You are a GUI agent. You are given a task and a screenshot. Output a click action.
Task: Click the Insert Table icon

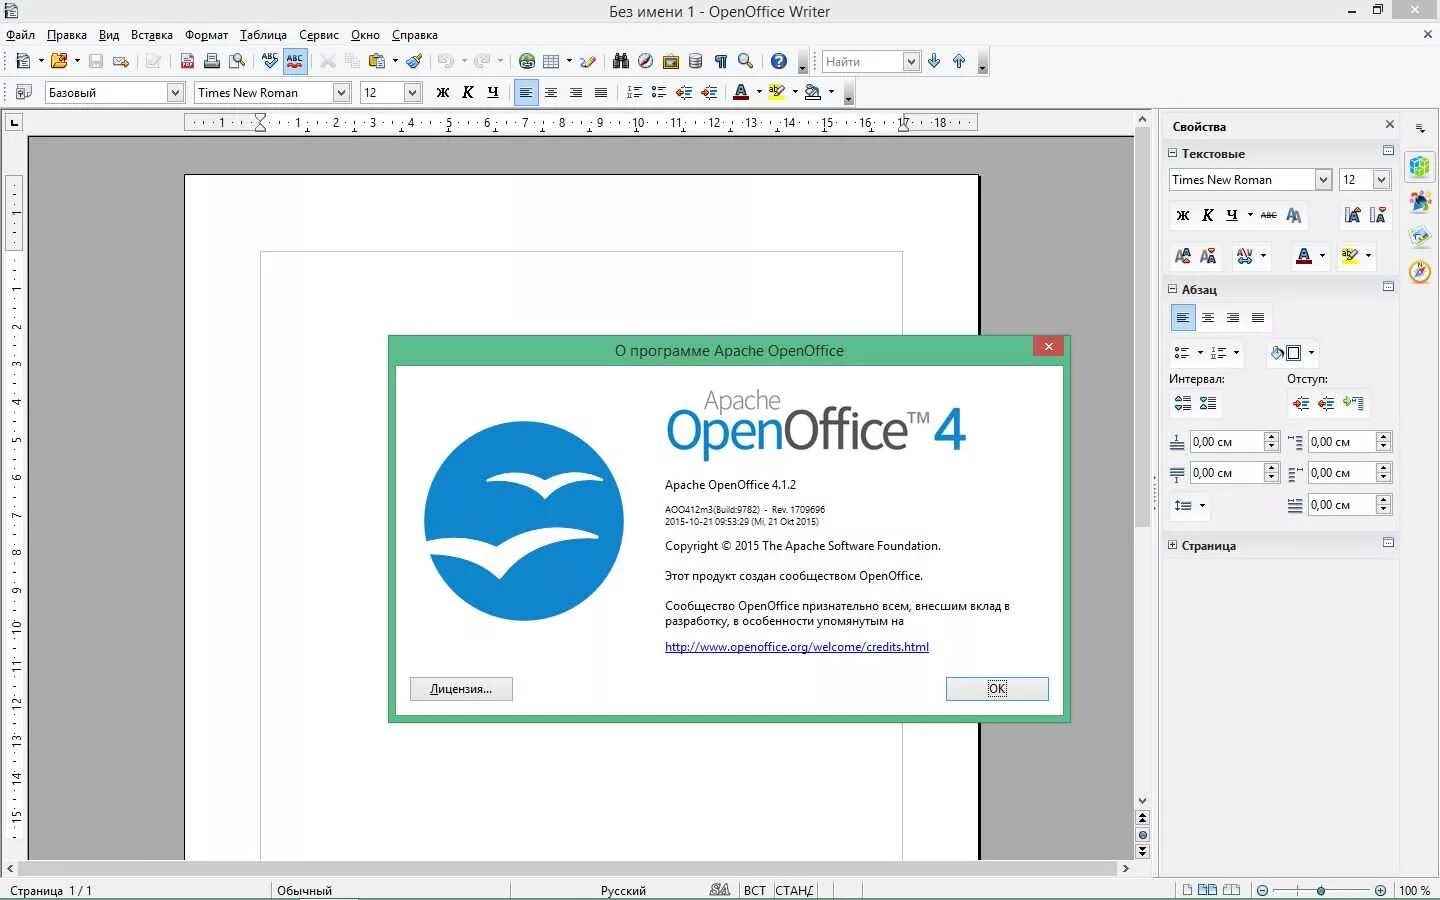tap(551, 61)
